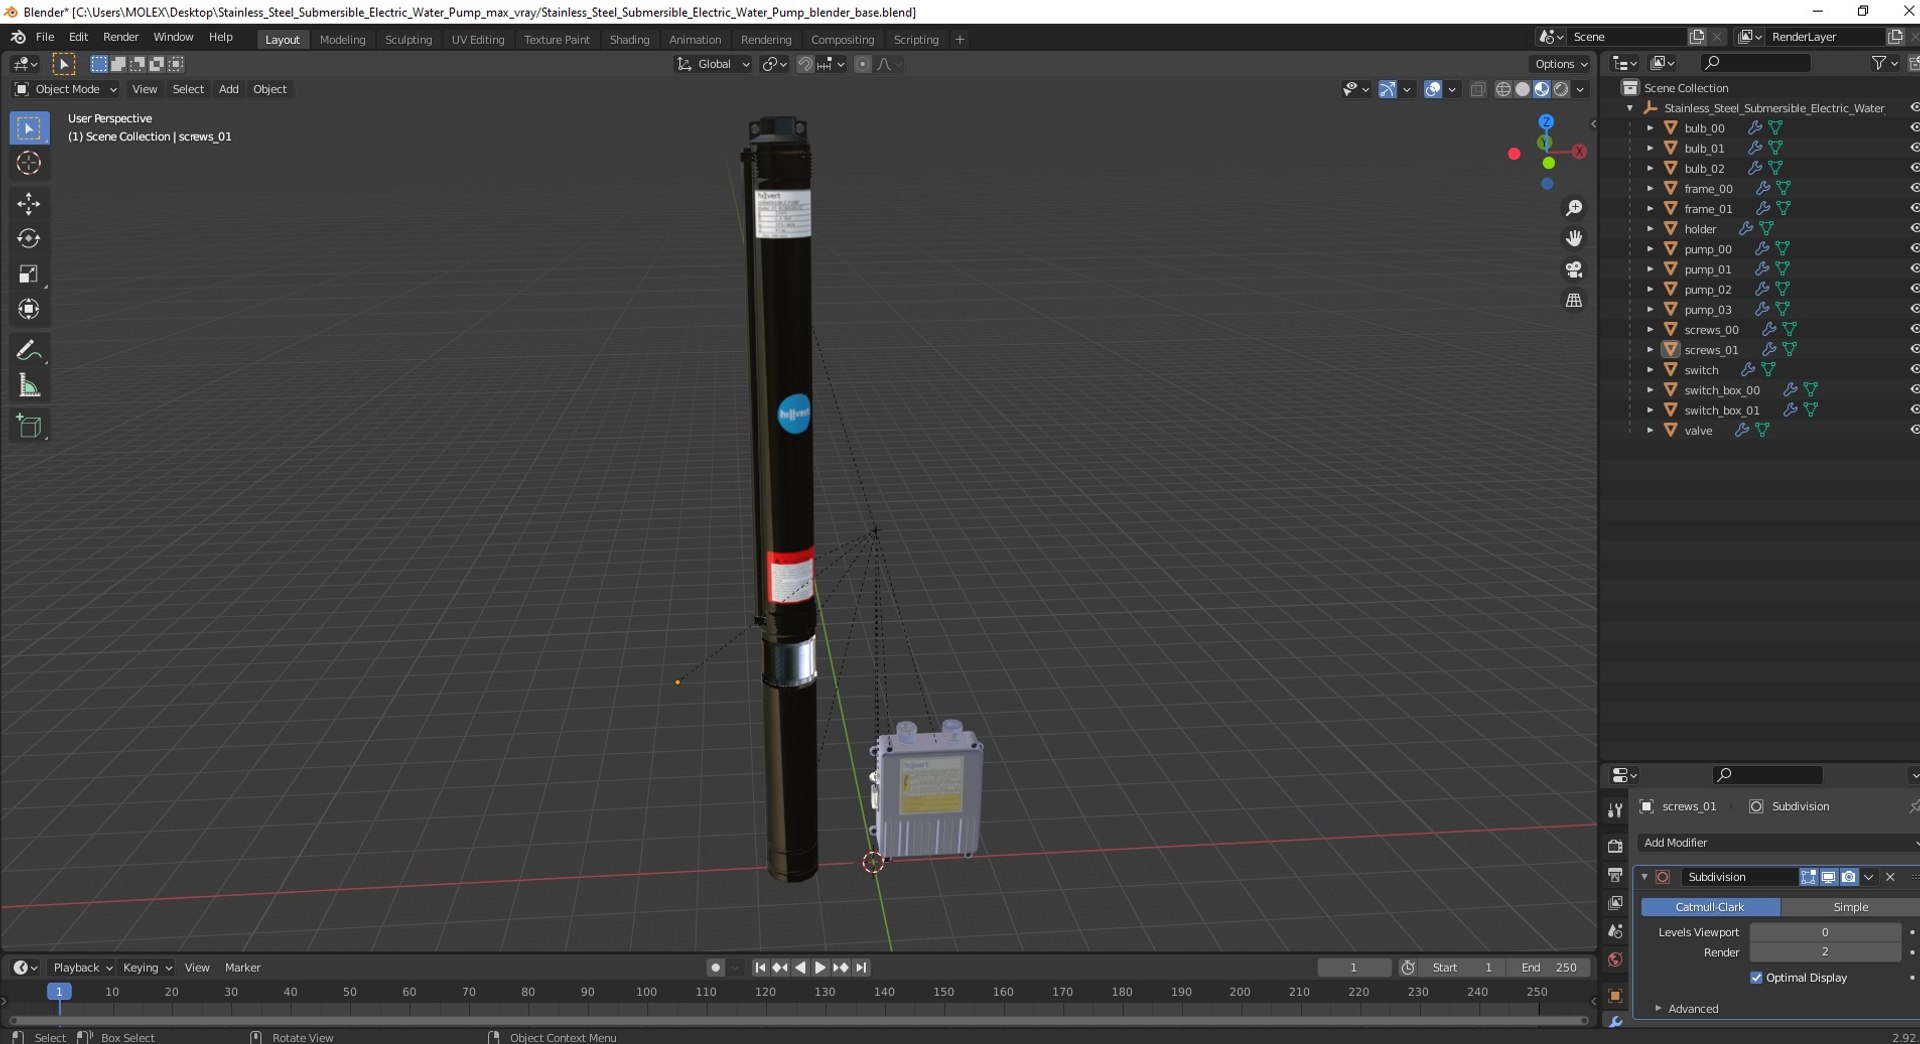The image size is (1920, 1044).
Task: Toggle Subdivision modifier render visibility camera icon
Action: (x=1848, y=877)
